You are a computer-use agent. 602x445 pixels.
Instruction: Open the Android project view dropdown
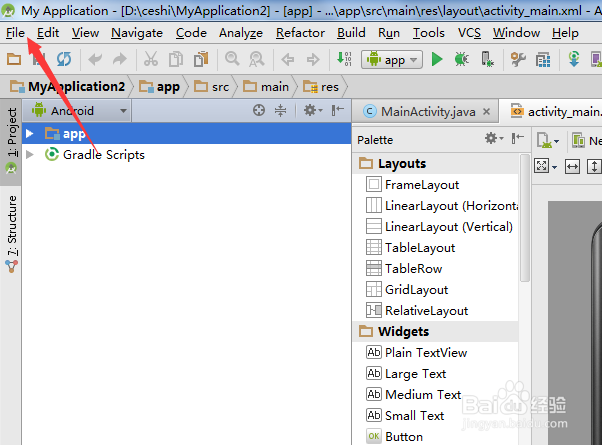coord(79,111)
